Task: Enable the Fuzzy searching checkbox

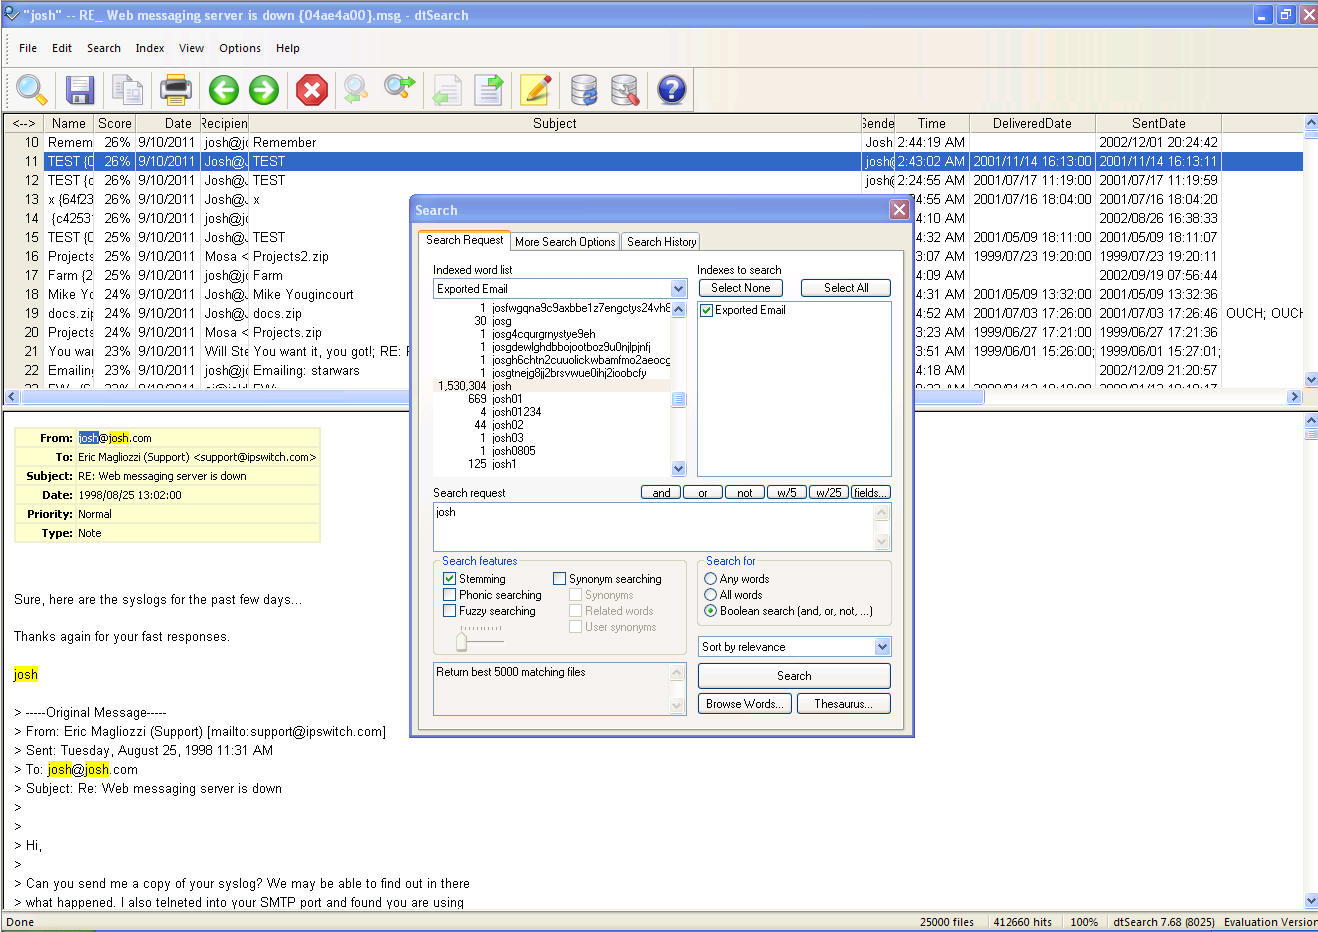Action: pyautogui.click(x=450, y=611)
